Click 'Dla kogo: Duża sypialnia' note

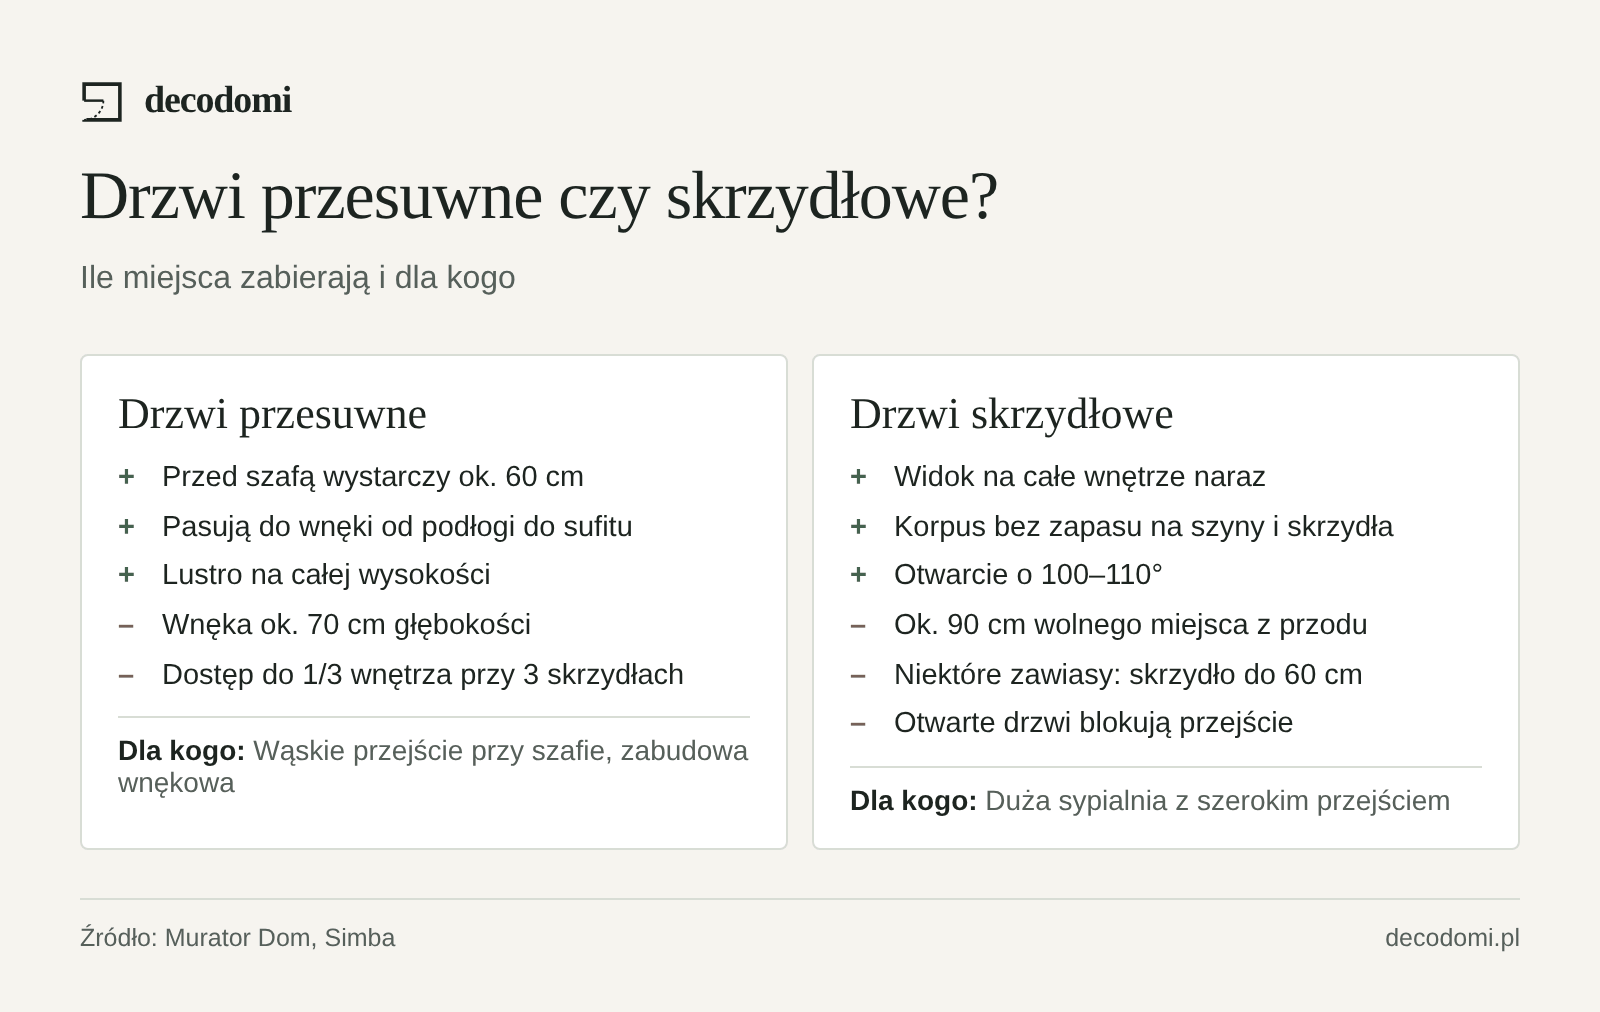pos(1150,800)
